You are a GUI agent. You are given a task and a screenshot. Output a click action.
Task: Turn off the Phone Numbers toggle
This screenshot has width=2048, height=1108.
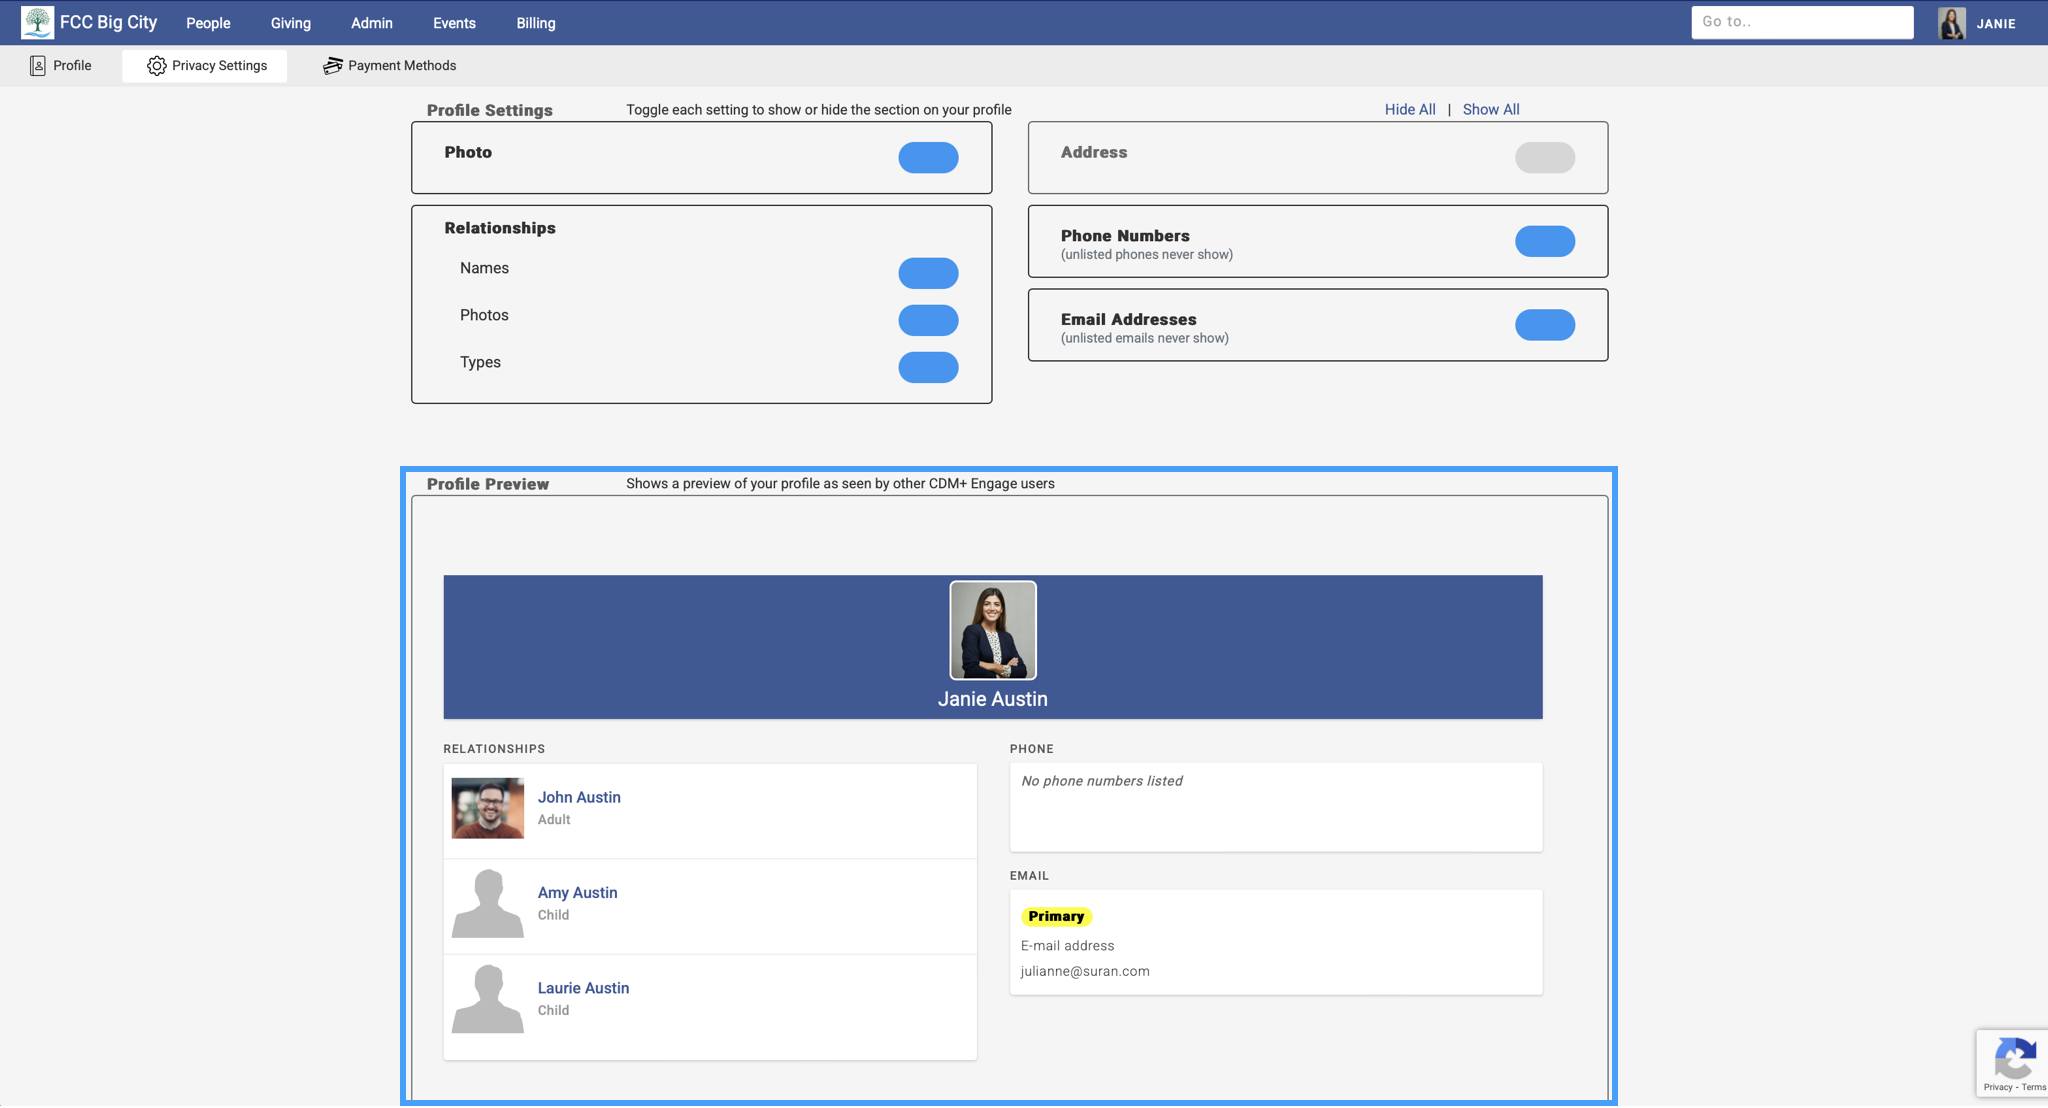click(1544, 240)
